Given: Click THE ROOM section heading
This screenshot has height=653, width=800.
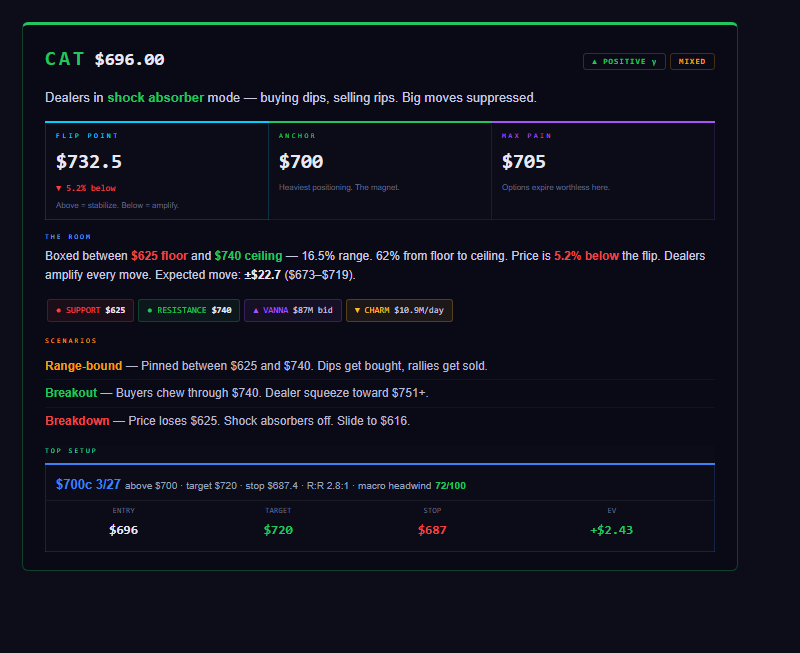Looking at the screenshot, I should [x=68, y=237].
